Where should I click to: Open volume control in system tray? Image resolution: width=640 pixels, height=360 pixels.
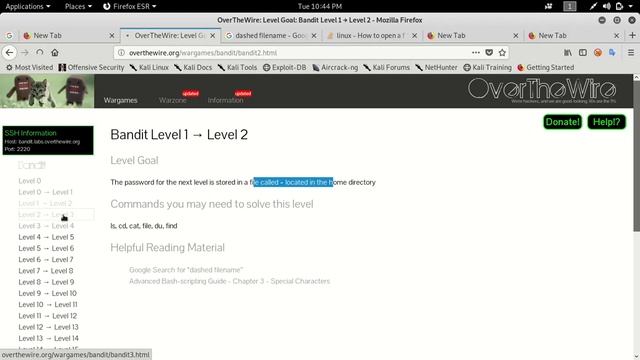(607, 6)
